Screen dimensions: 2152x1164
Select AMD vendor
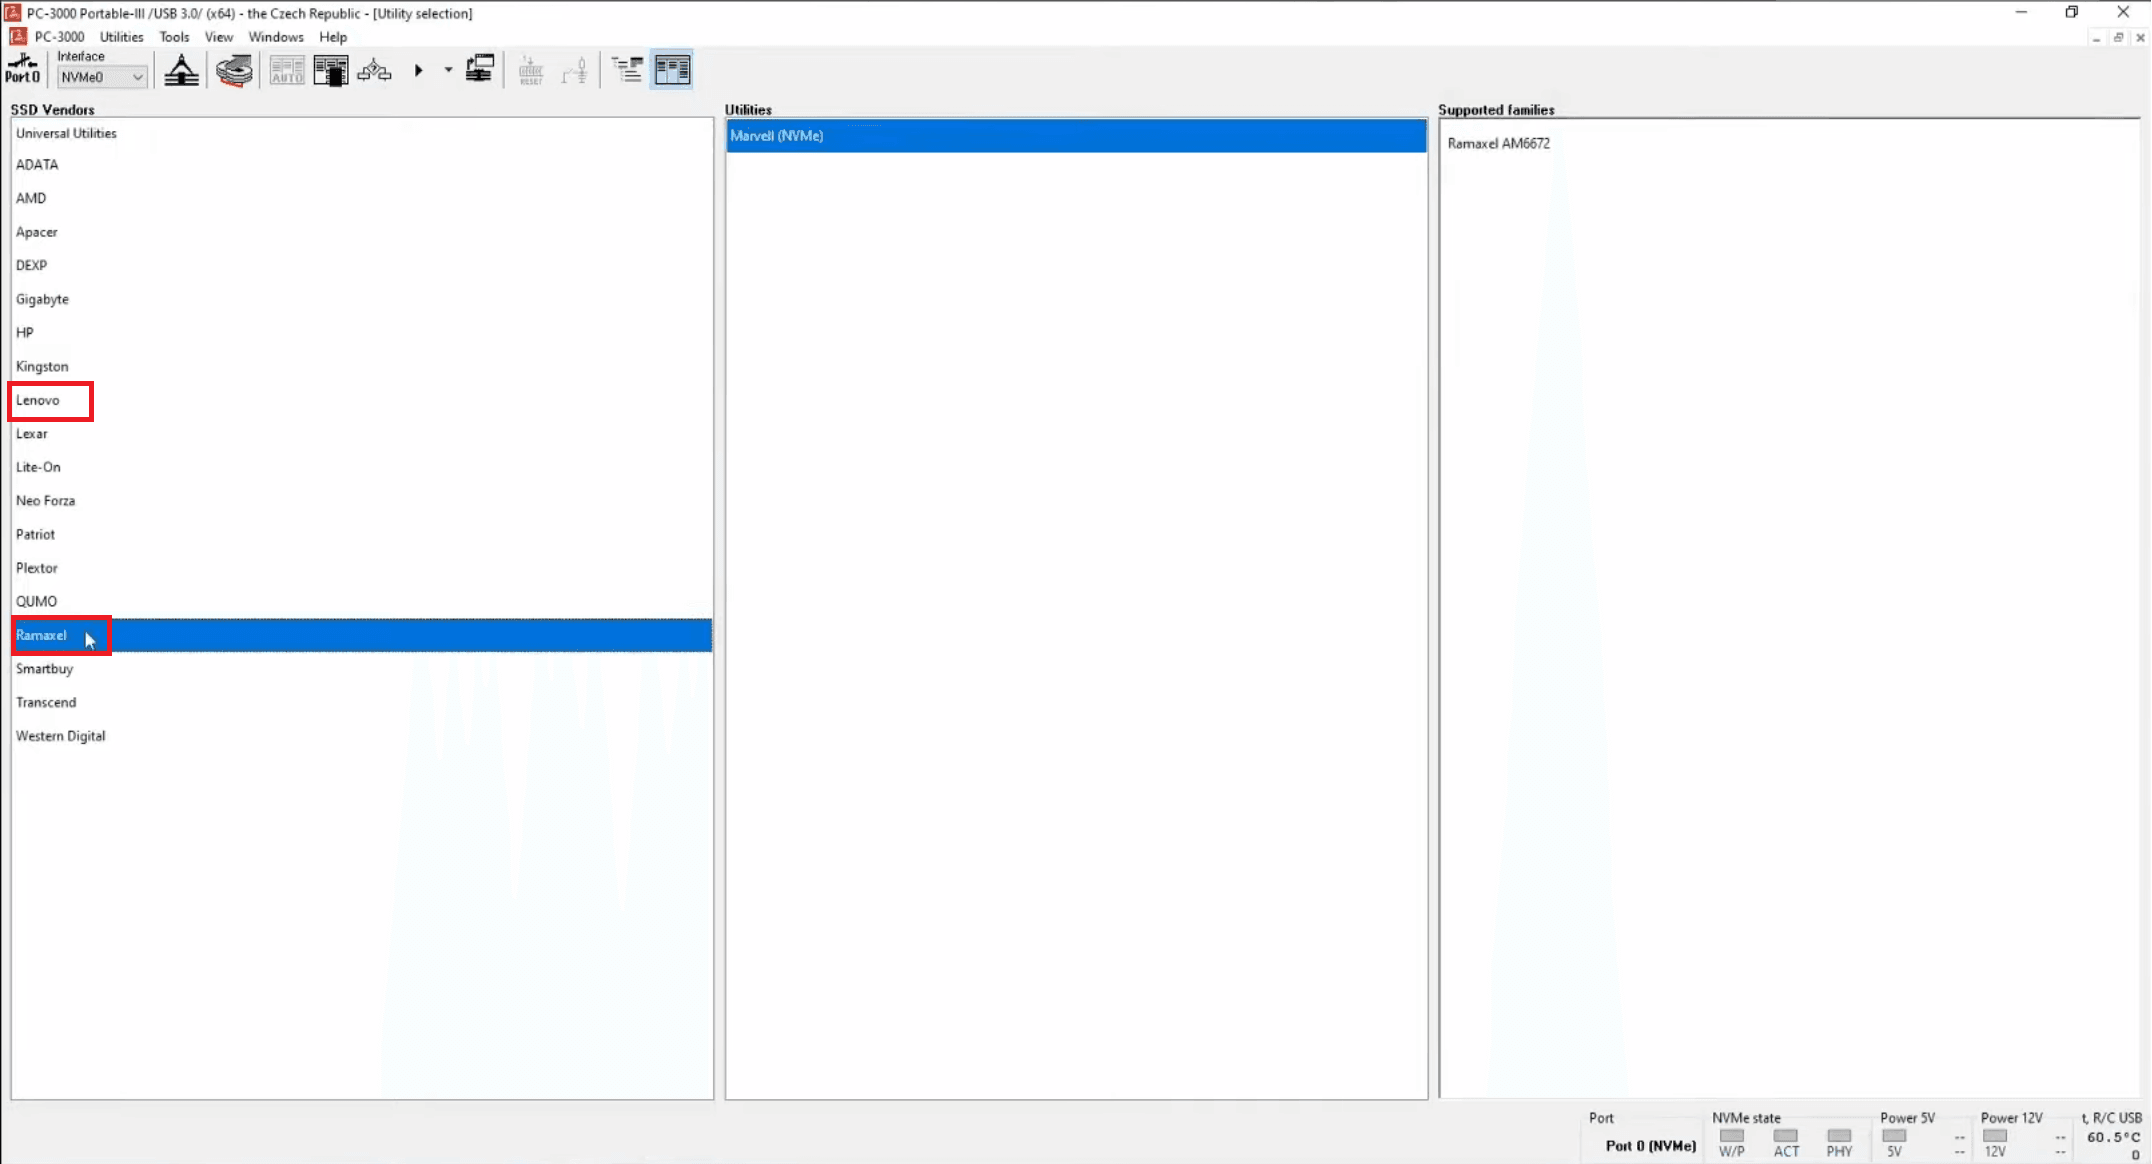point(362,198)
